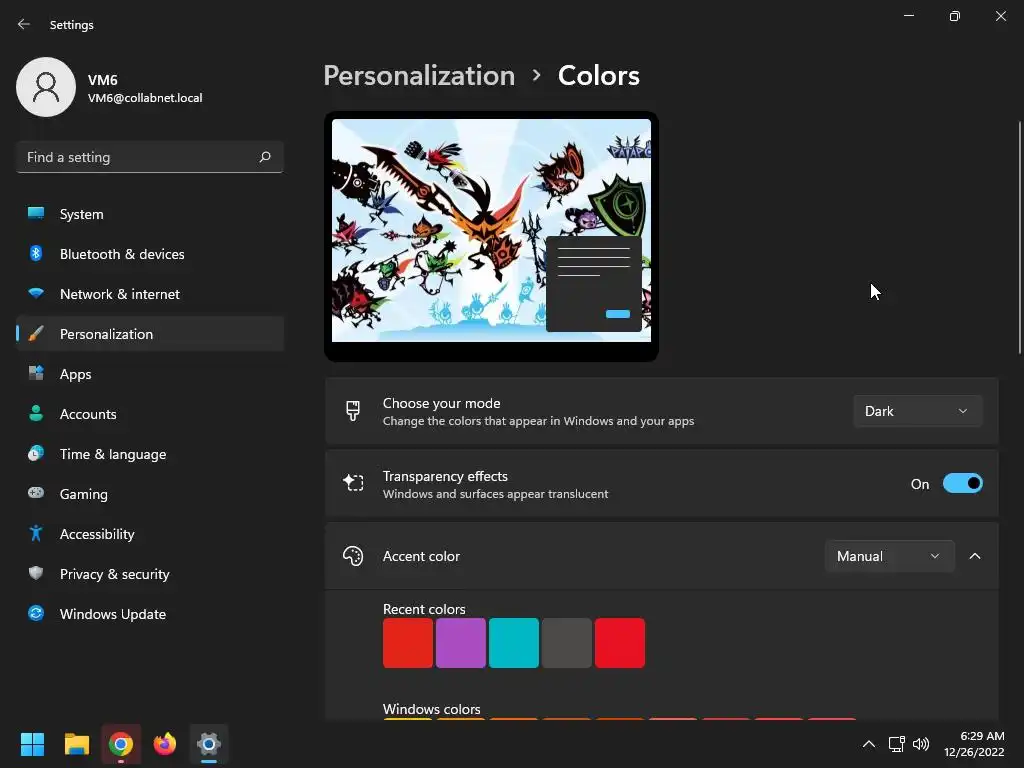Image resolution: width=1024 pixels, height=768 pixels.
Task: Click the Find a setting field
Action: 150,157
